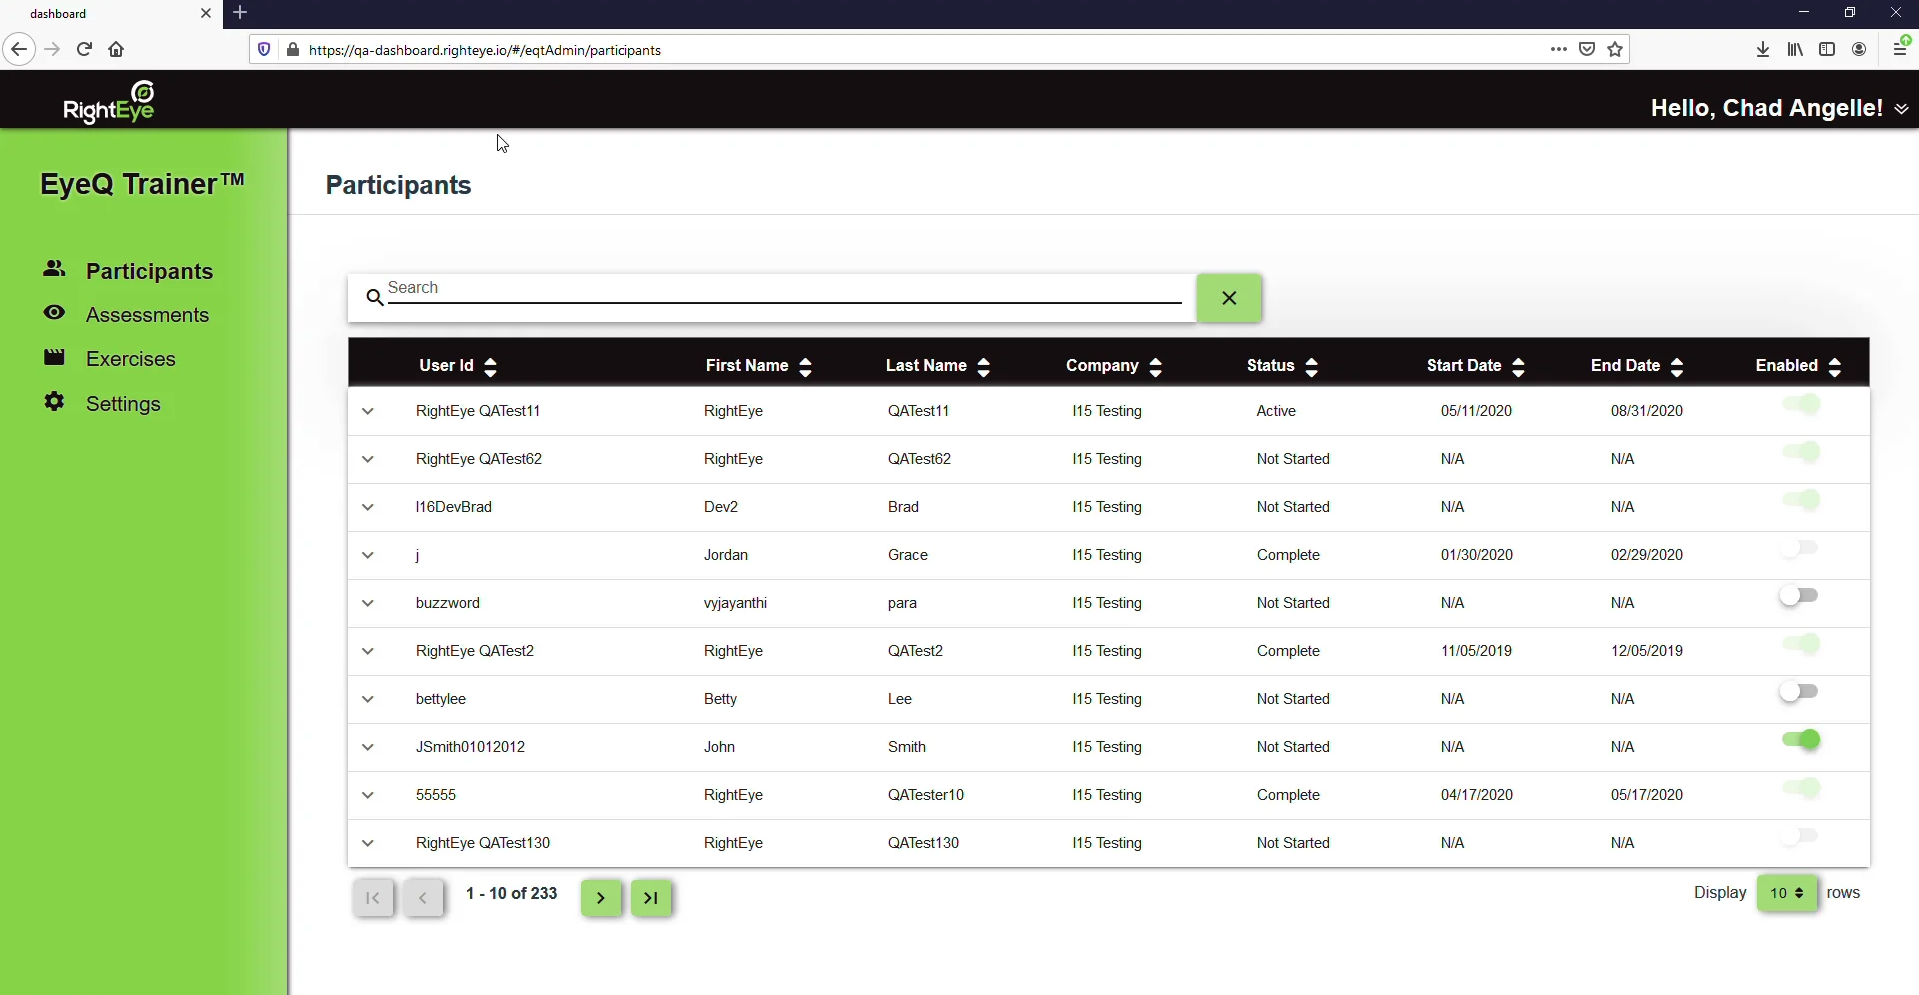The width and height of the screenshot is (1919, 995).
Task: Expand the JSmith01012012 row
Action: pos(368,747)
